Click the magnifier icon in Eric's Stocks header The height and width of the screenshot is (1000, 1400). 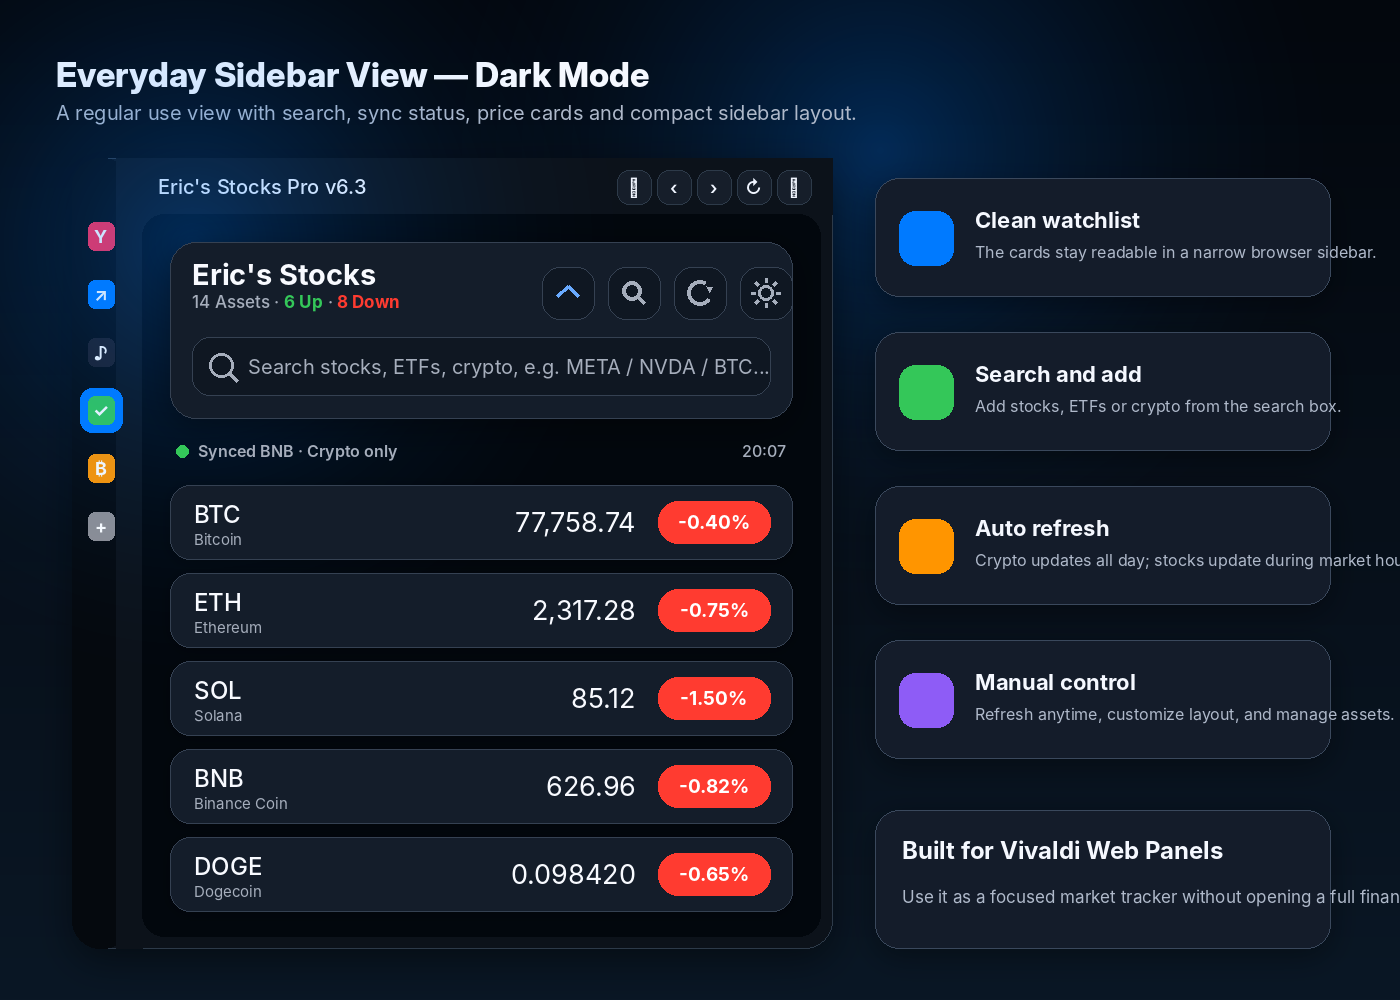pos(634,293)
